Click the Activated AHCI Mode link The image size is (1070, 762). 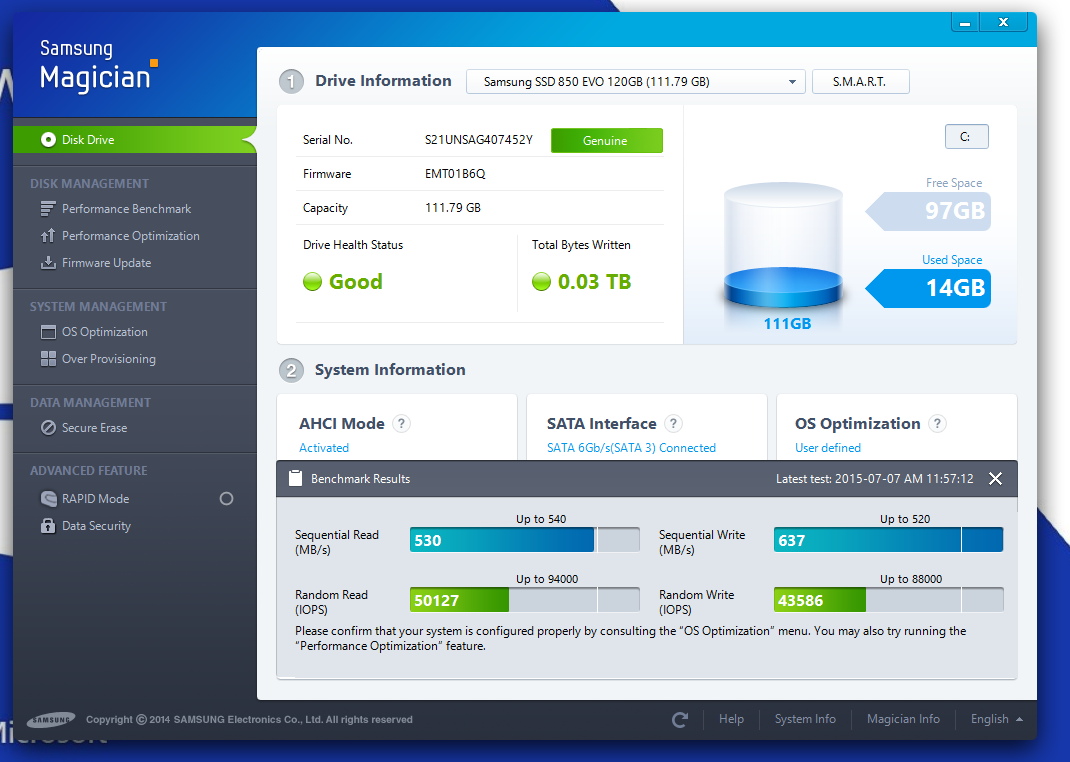(324, 448)
